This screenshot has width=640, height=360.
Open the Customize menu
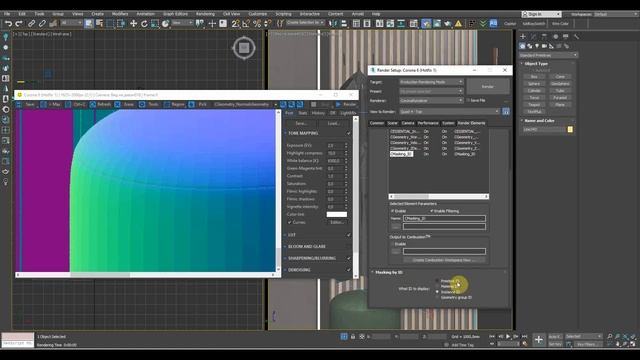click(258, 14)
